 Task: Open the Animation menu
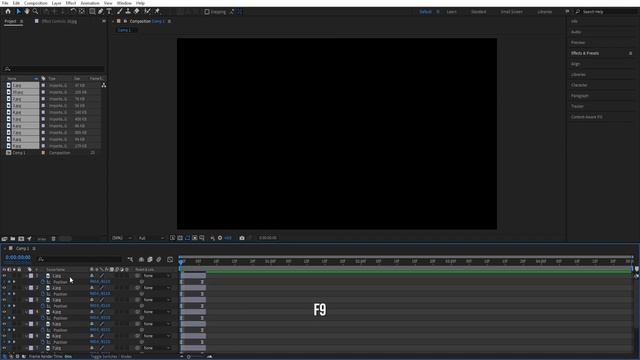pyautogui.click(x=90, y=3)
